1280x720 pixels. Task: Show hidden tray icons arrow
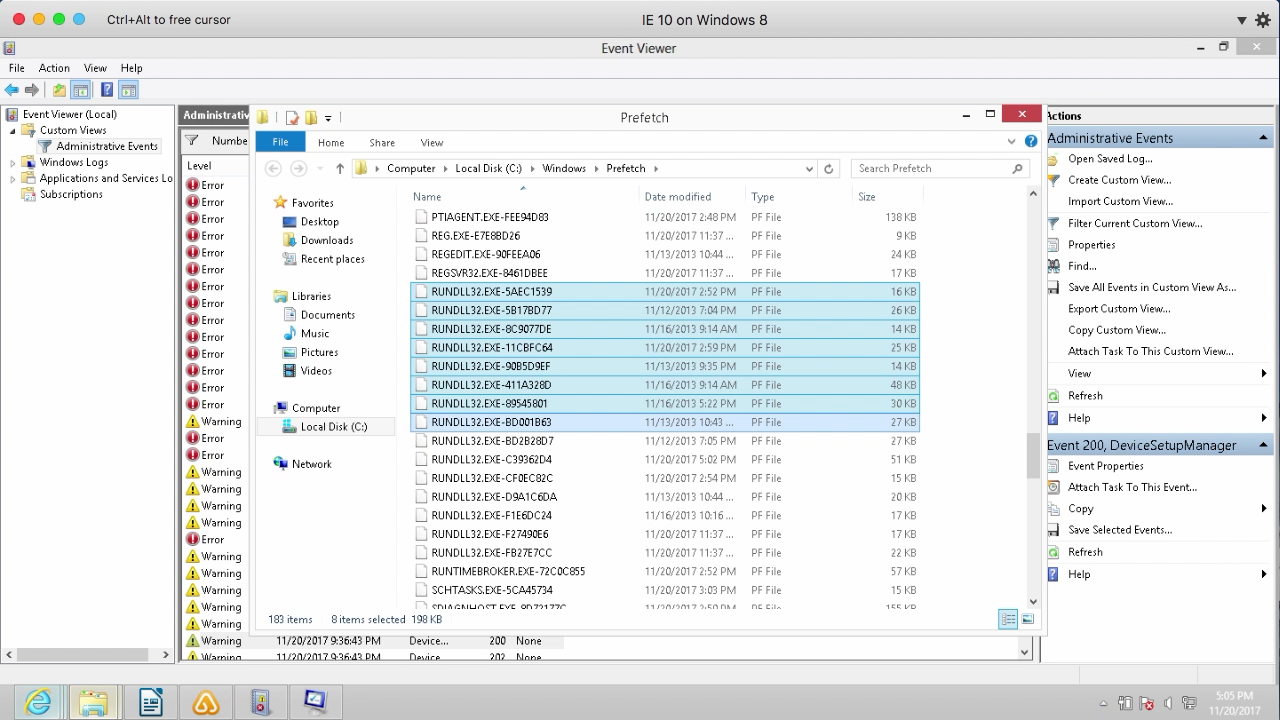[x=1103, y=704]
